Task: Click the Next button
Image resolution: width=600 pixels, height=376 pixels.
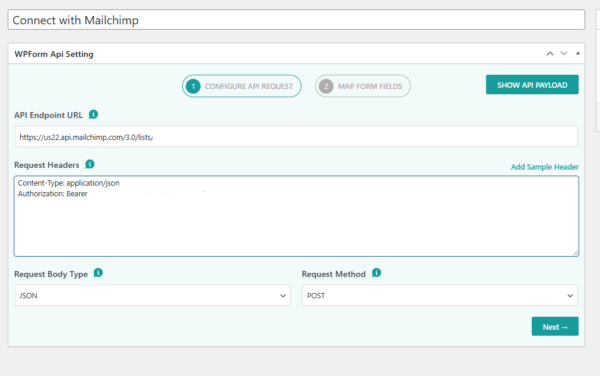Action: tap(555, 326)
